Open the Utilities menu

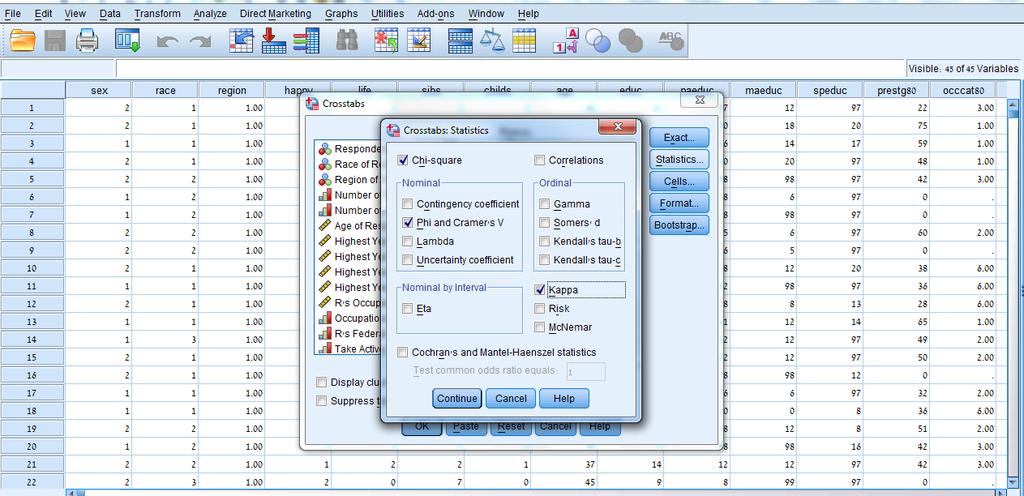coord(387,13)
